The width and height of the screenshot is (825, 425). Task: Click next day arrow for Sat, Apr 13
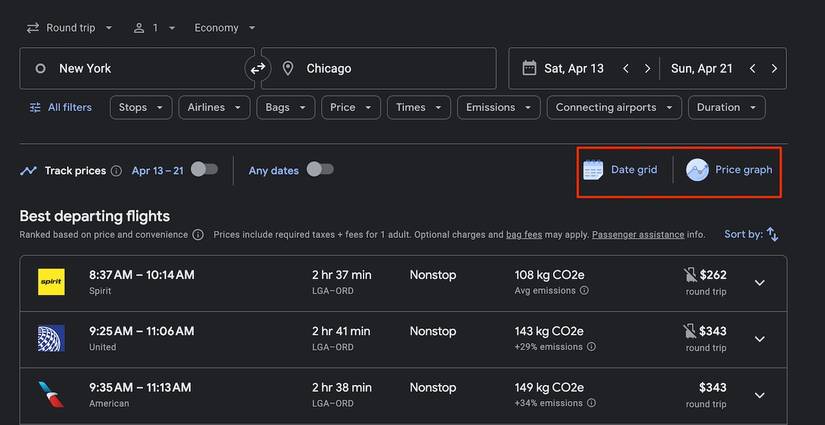click(648, 69)
